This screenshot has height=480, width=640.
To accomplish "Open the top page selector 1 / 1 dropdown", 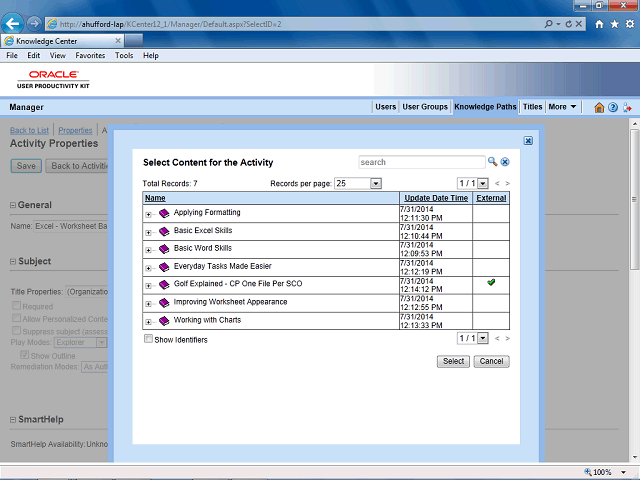I will [483, 184].
